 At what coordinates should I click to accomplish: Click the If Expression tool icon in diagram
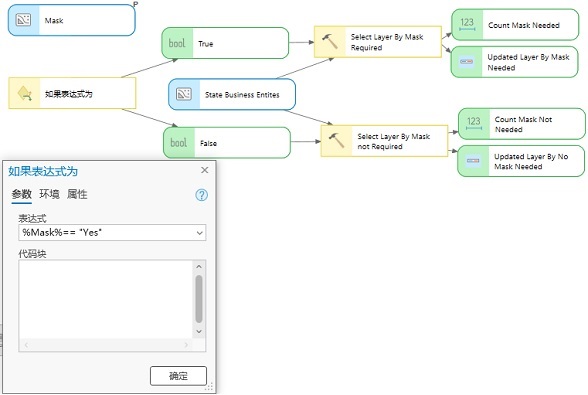coord(24,93)
